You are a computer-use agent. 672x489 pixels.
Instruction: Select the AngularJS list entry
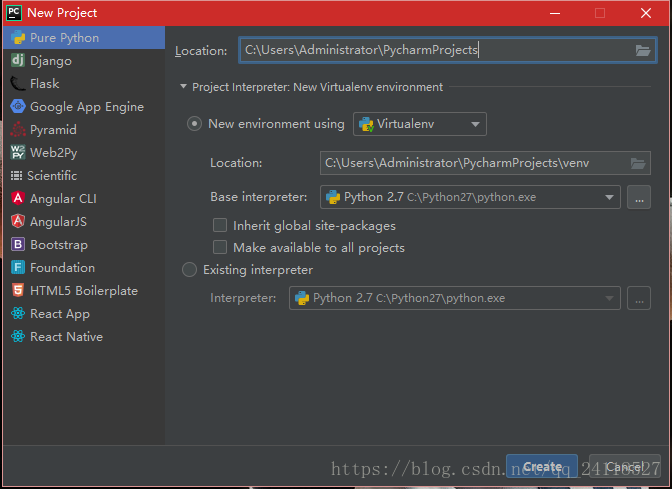(84, 221)
